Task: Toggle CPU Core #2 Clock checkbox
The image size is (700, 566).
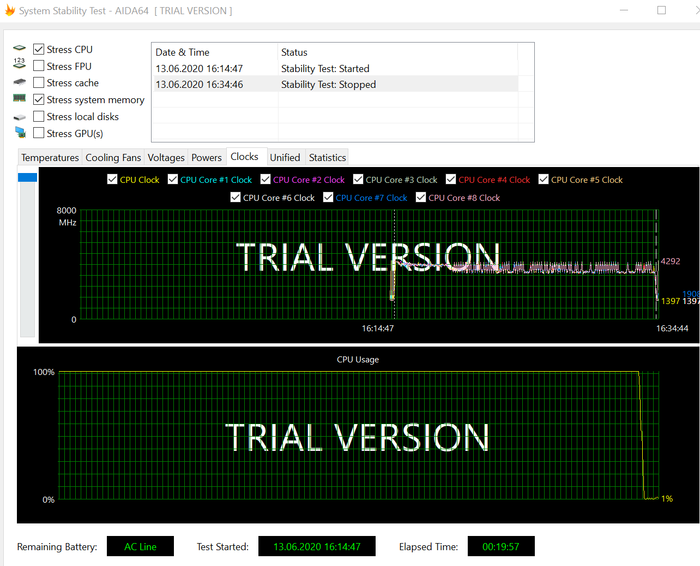Action: (266, 179)
